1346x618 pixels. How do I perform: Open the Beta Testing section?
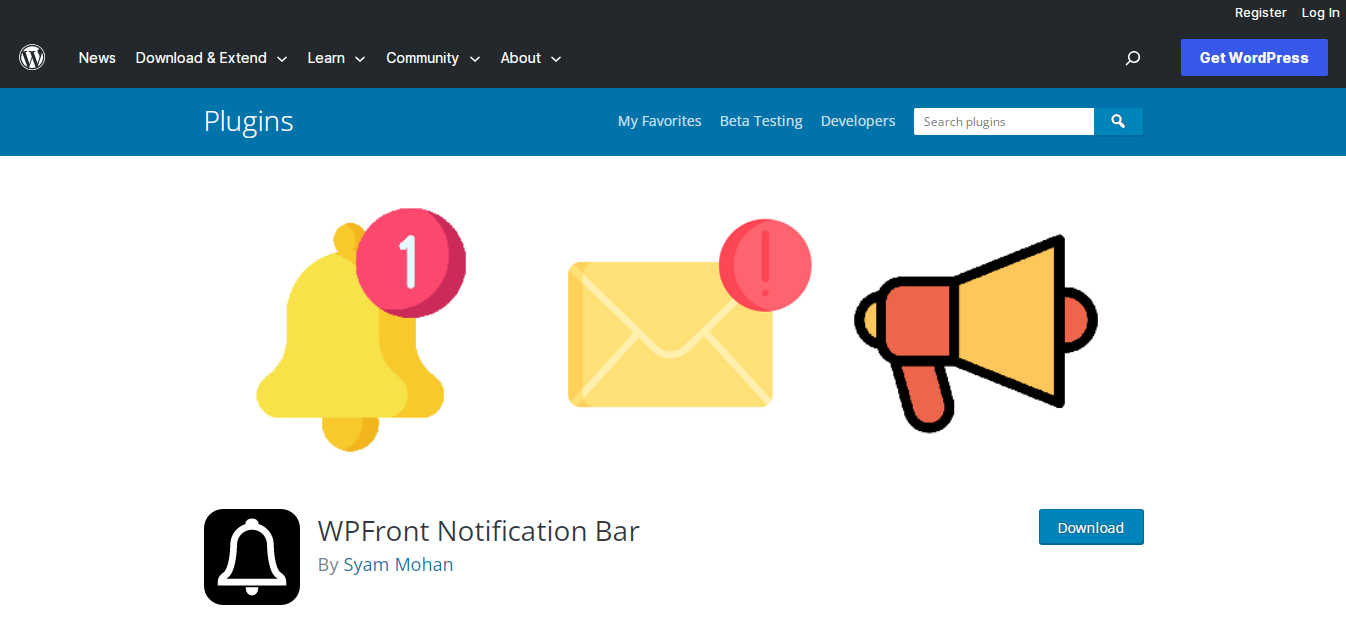pos(760,121)
